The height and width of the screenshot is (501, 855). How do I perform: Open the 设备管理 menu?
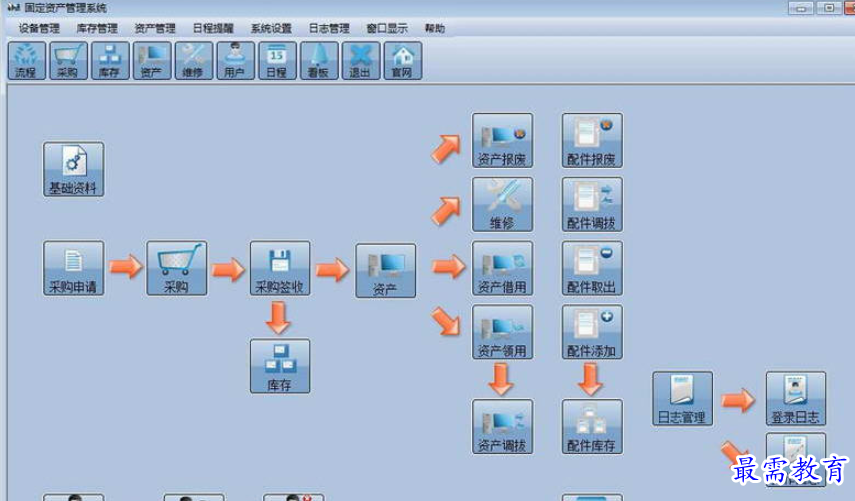(39, 28)
